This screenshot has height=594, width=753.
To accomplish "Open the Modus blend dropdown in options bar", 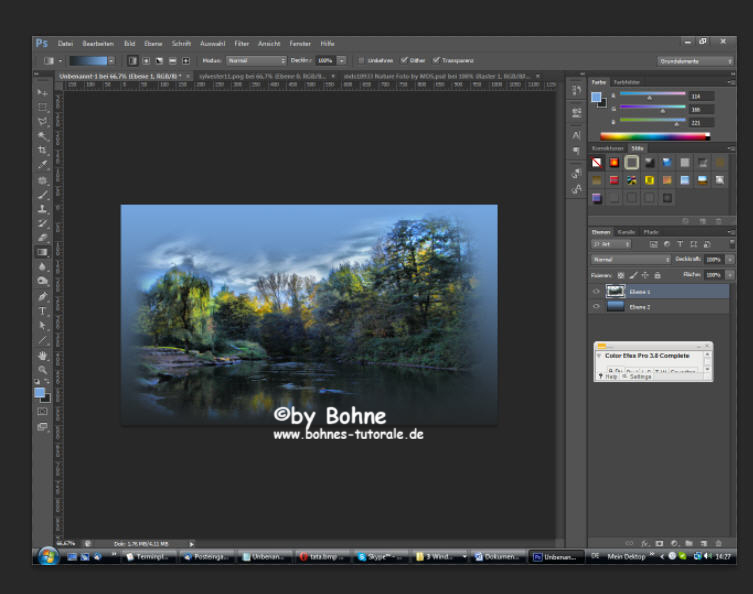I will 255,60.
